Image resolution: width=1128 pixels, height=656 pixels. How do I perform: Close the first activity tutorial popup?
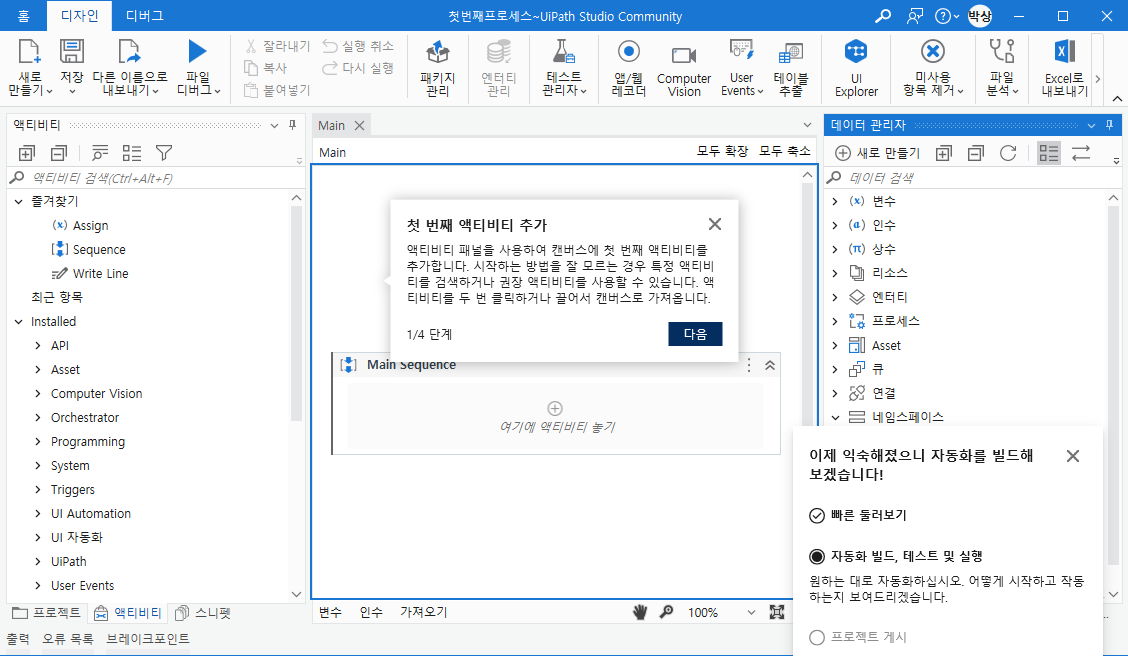point(714,224)
